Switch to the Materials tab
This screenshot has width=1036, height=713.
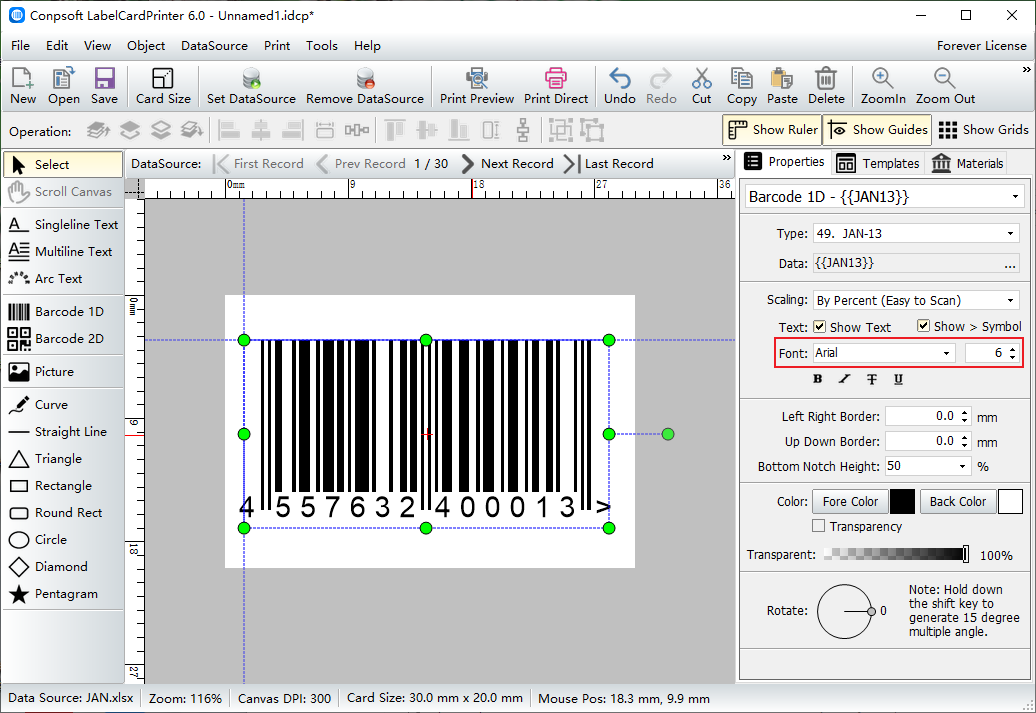(x=967, y=163)
